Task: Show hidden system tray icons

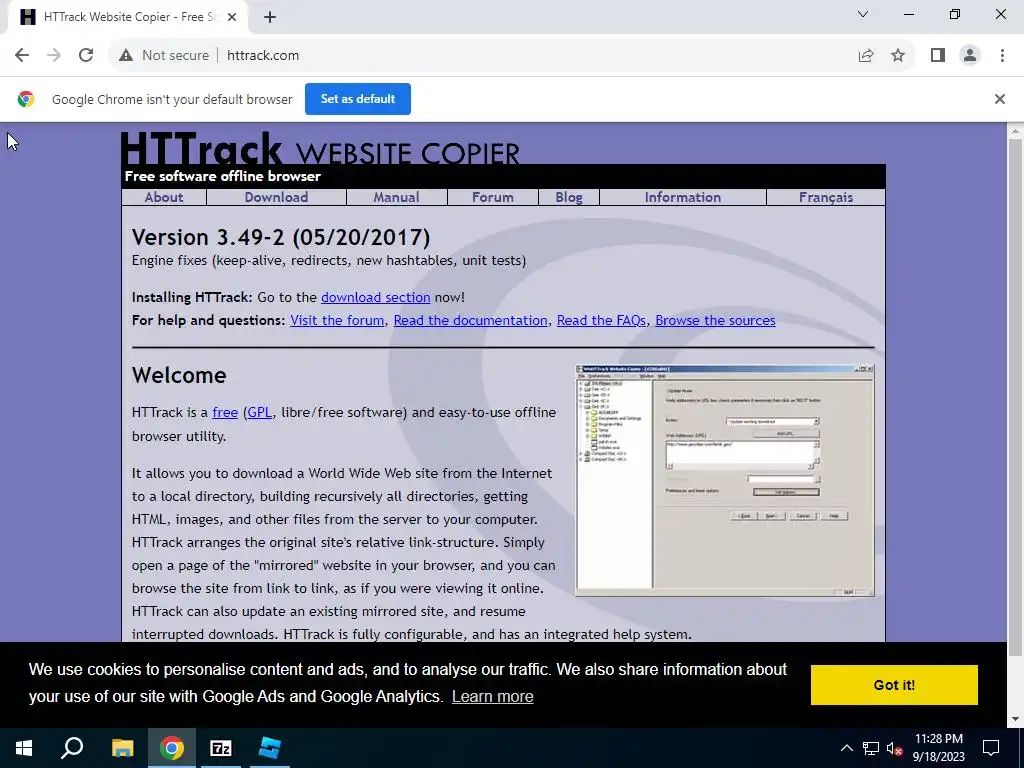Action: [846, 748]
